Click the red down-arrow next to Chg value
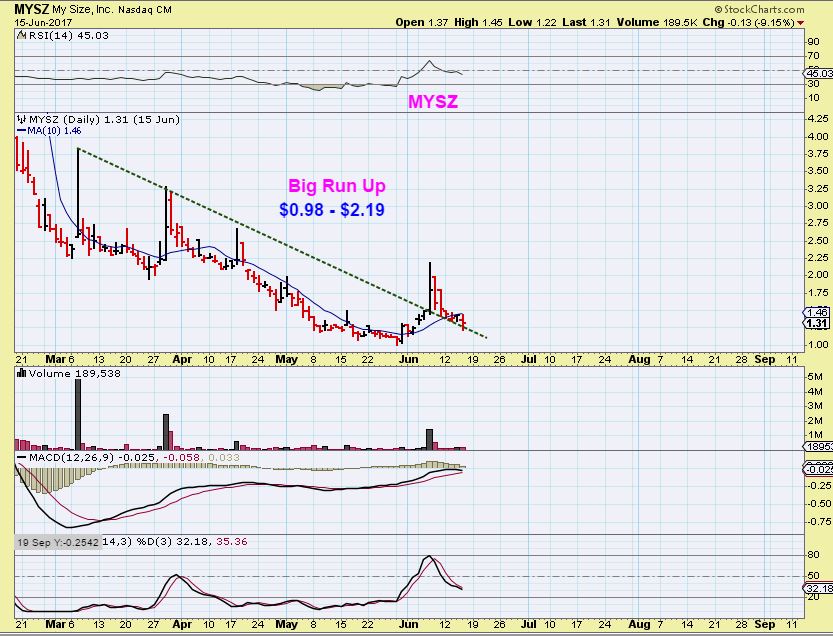 pos(801,23)
